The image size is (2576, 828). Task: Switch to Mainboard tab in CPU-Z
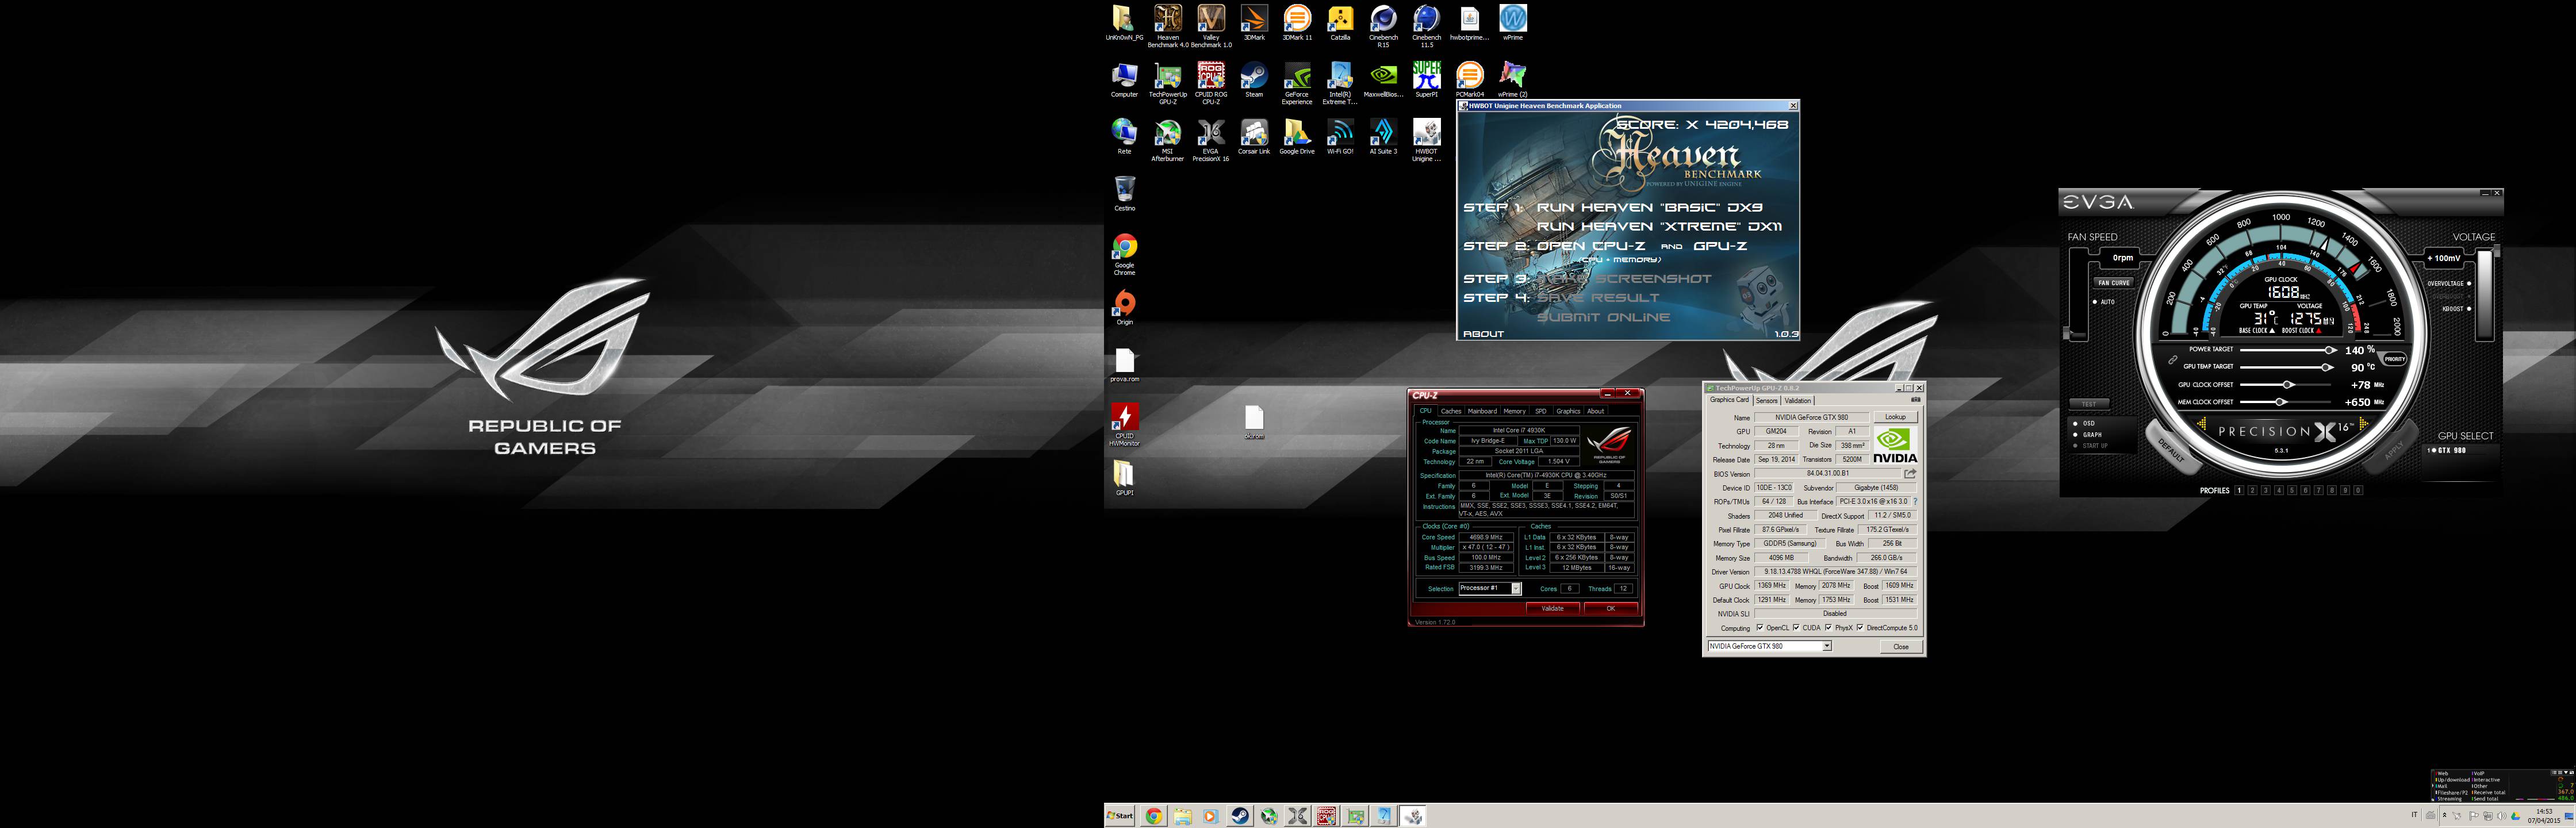[x=1482, y=411]
